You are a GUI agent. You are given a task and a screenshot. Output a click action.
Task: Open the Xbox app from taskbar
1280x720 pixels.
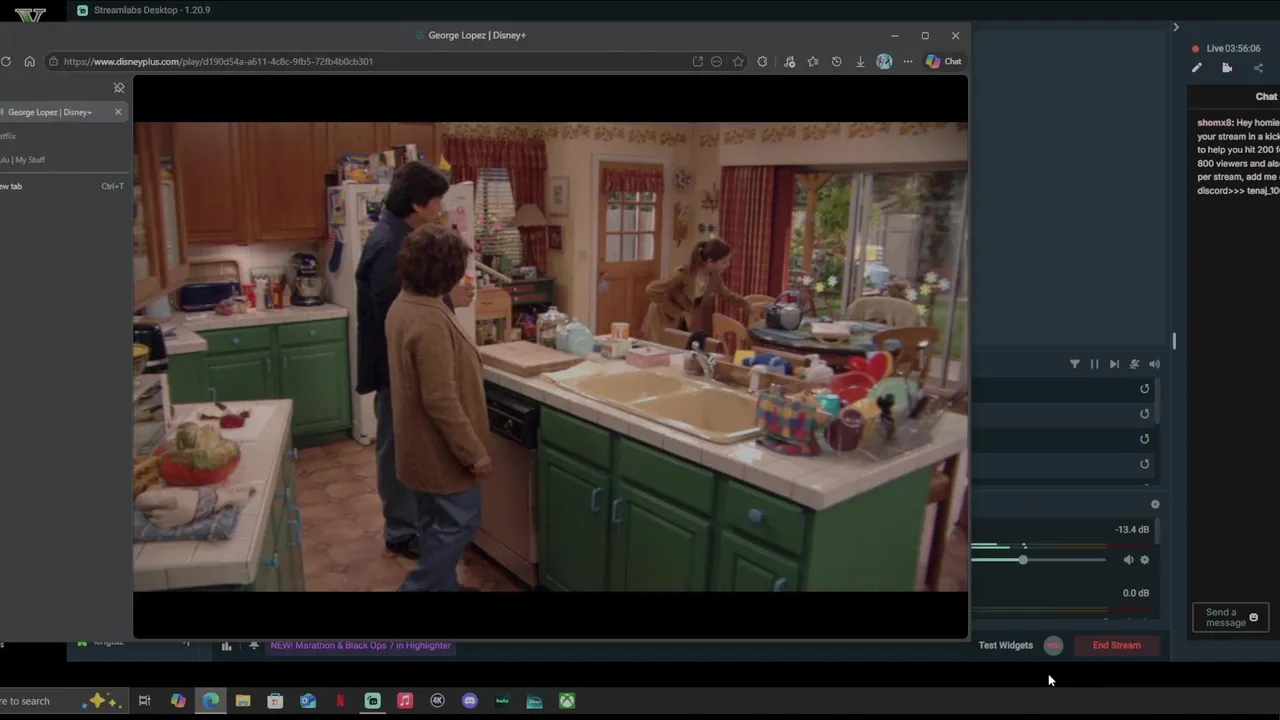(x=567, y=701)
